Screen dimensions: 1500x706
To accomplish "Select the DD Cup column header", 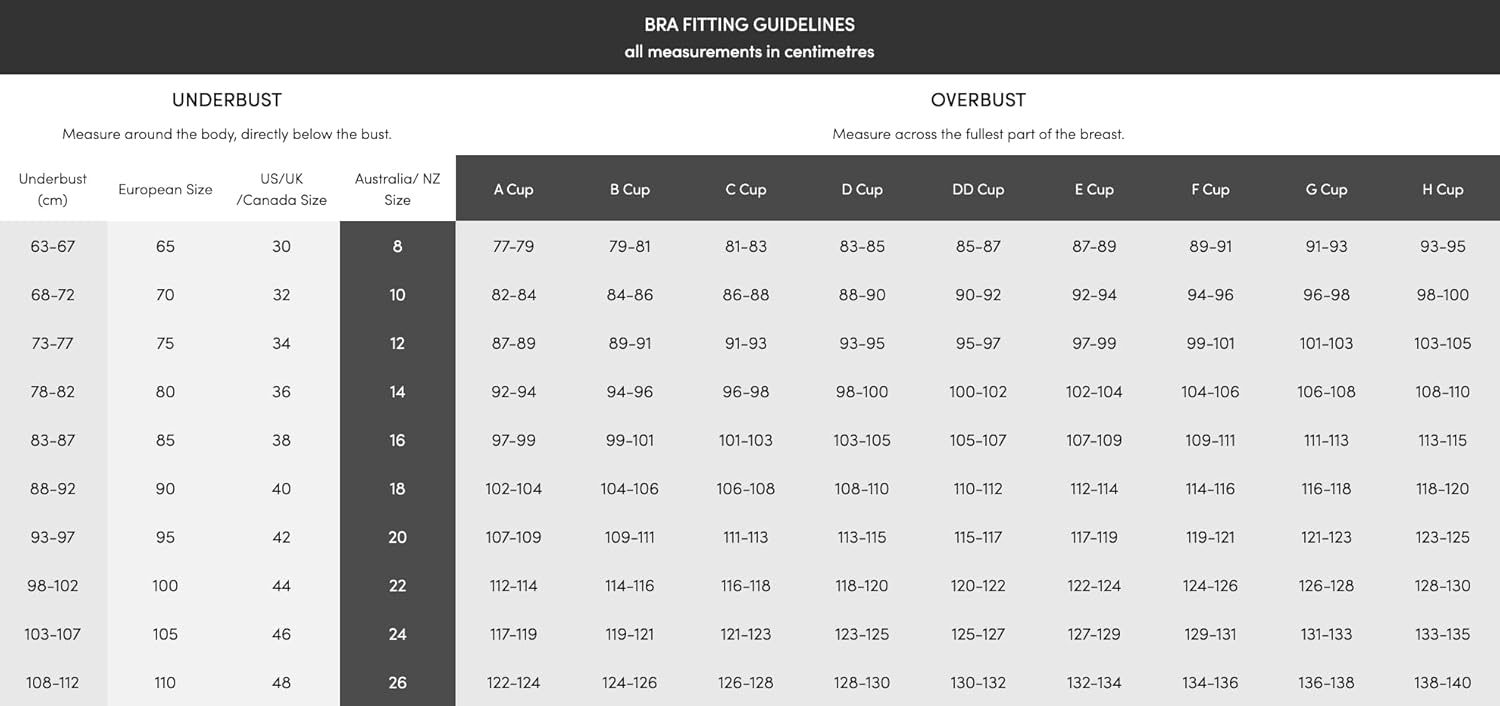I will click(x=978, y=189).
